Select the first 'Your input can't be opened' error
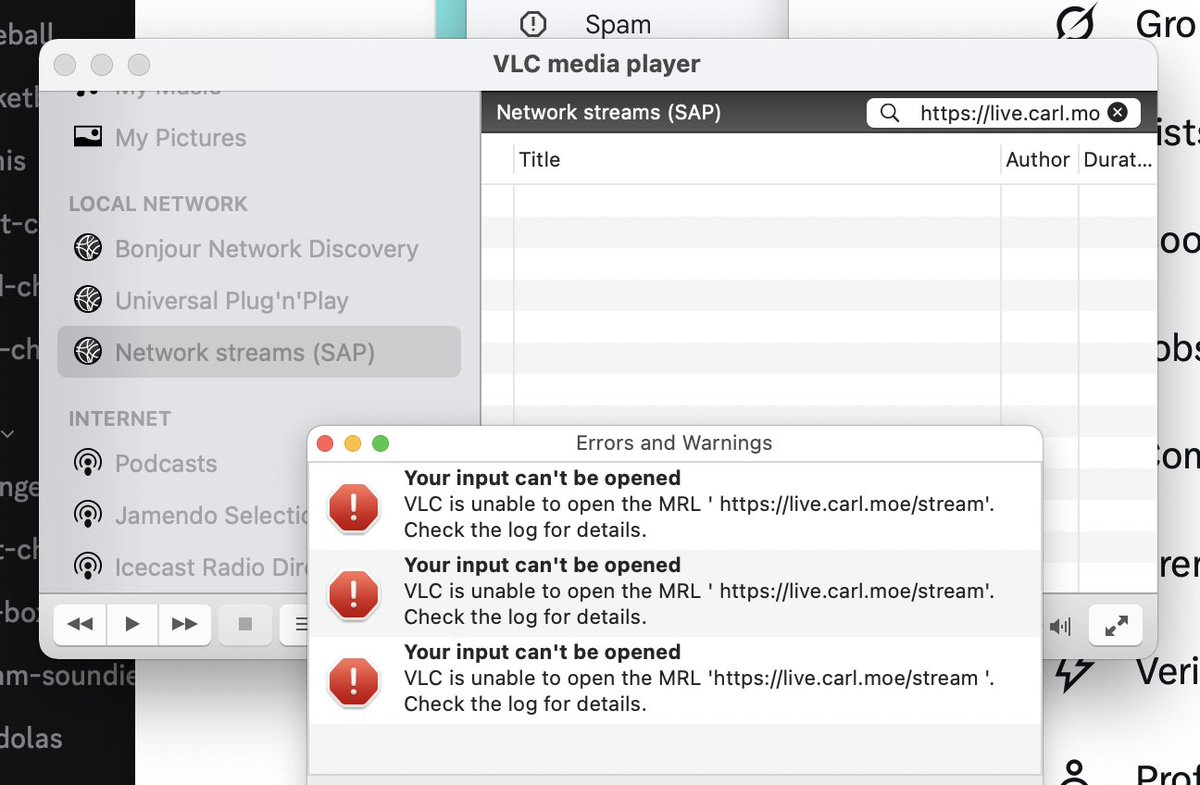 coord(675,505)
